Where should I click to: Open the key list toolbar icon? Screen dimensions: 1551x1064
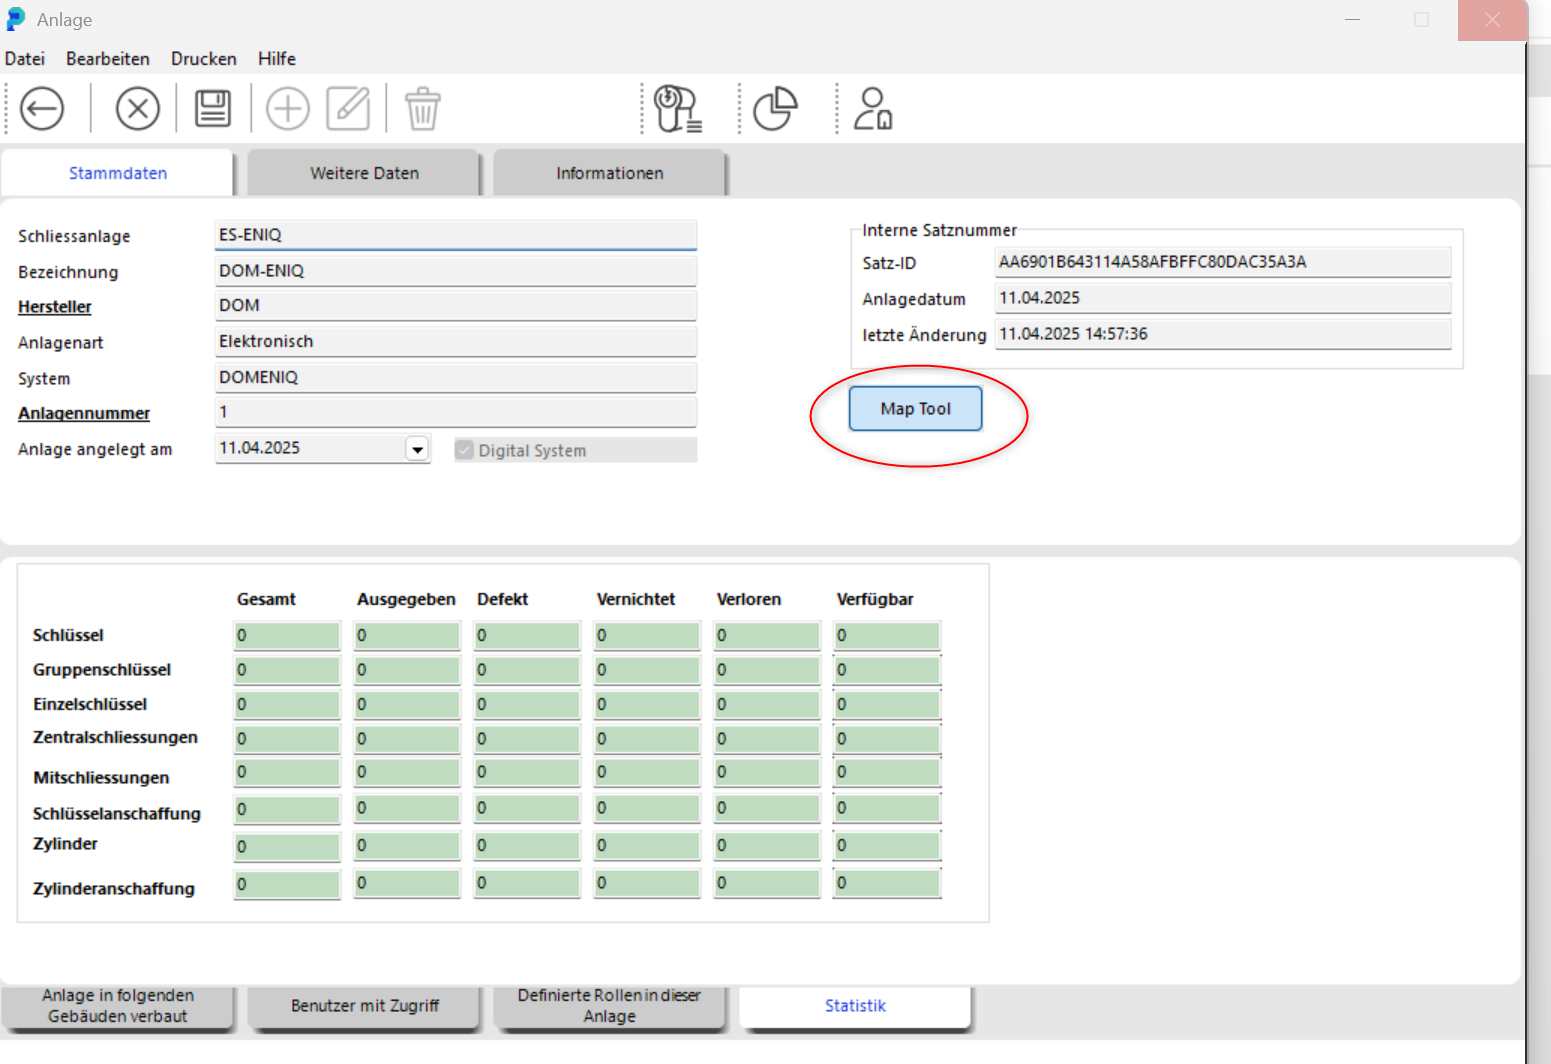click(678, 109)
